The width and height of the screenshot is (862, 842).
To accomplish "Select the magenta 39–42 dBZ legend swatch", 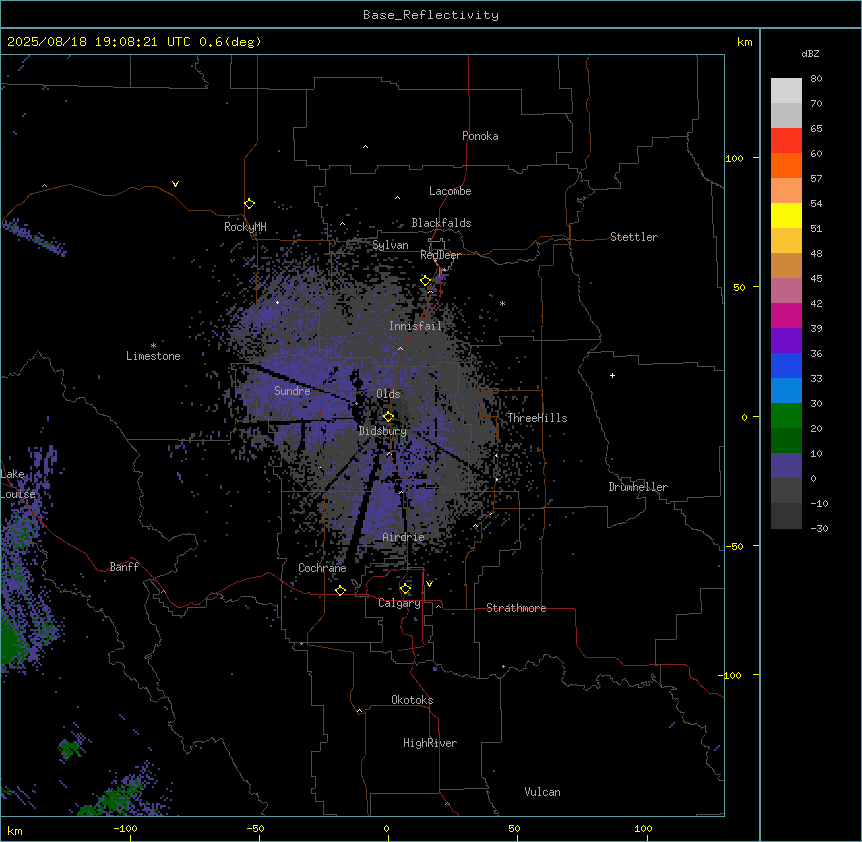I will coord(786,315).
